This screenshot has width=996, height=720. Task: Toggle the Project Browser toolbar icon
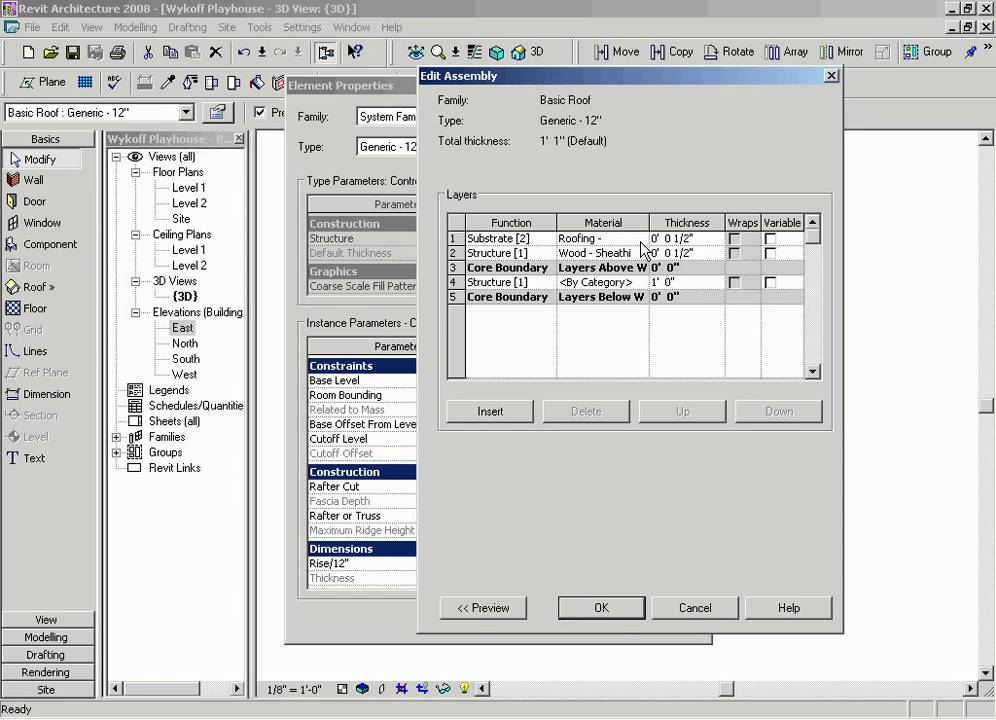tap(326, 52)
